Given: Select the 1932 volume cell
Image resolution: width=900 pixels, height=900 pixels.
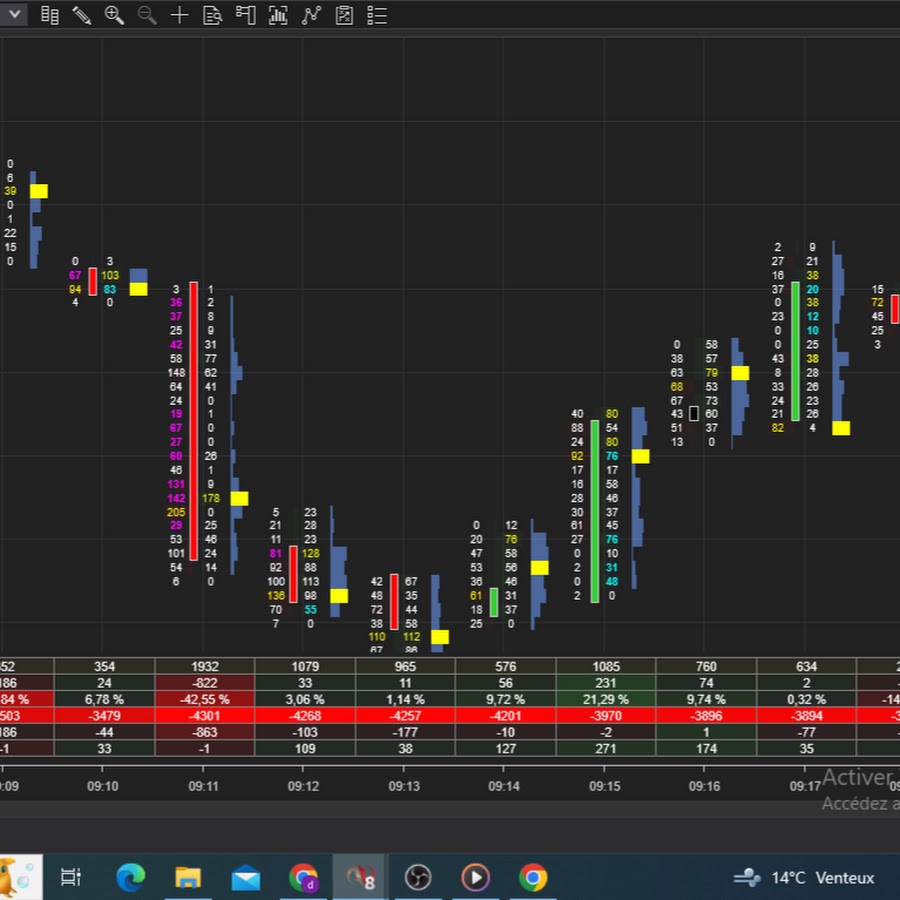Looking at the screenshot, I should tap(205, 666).
